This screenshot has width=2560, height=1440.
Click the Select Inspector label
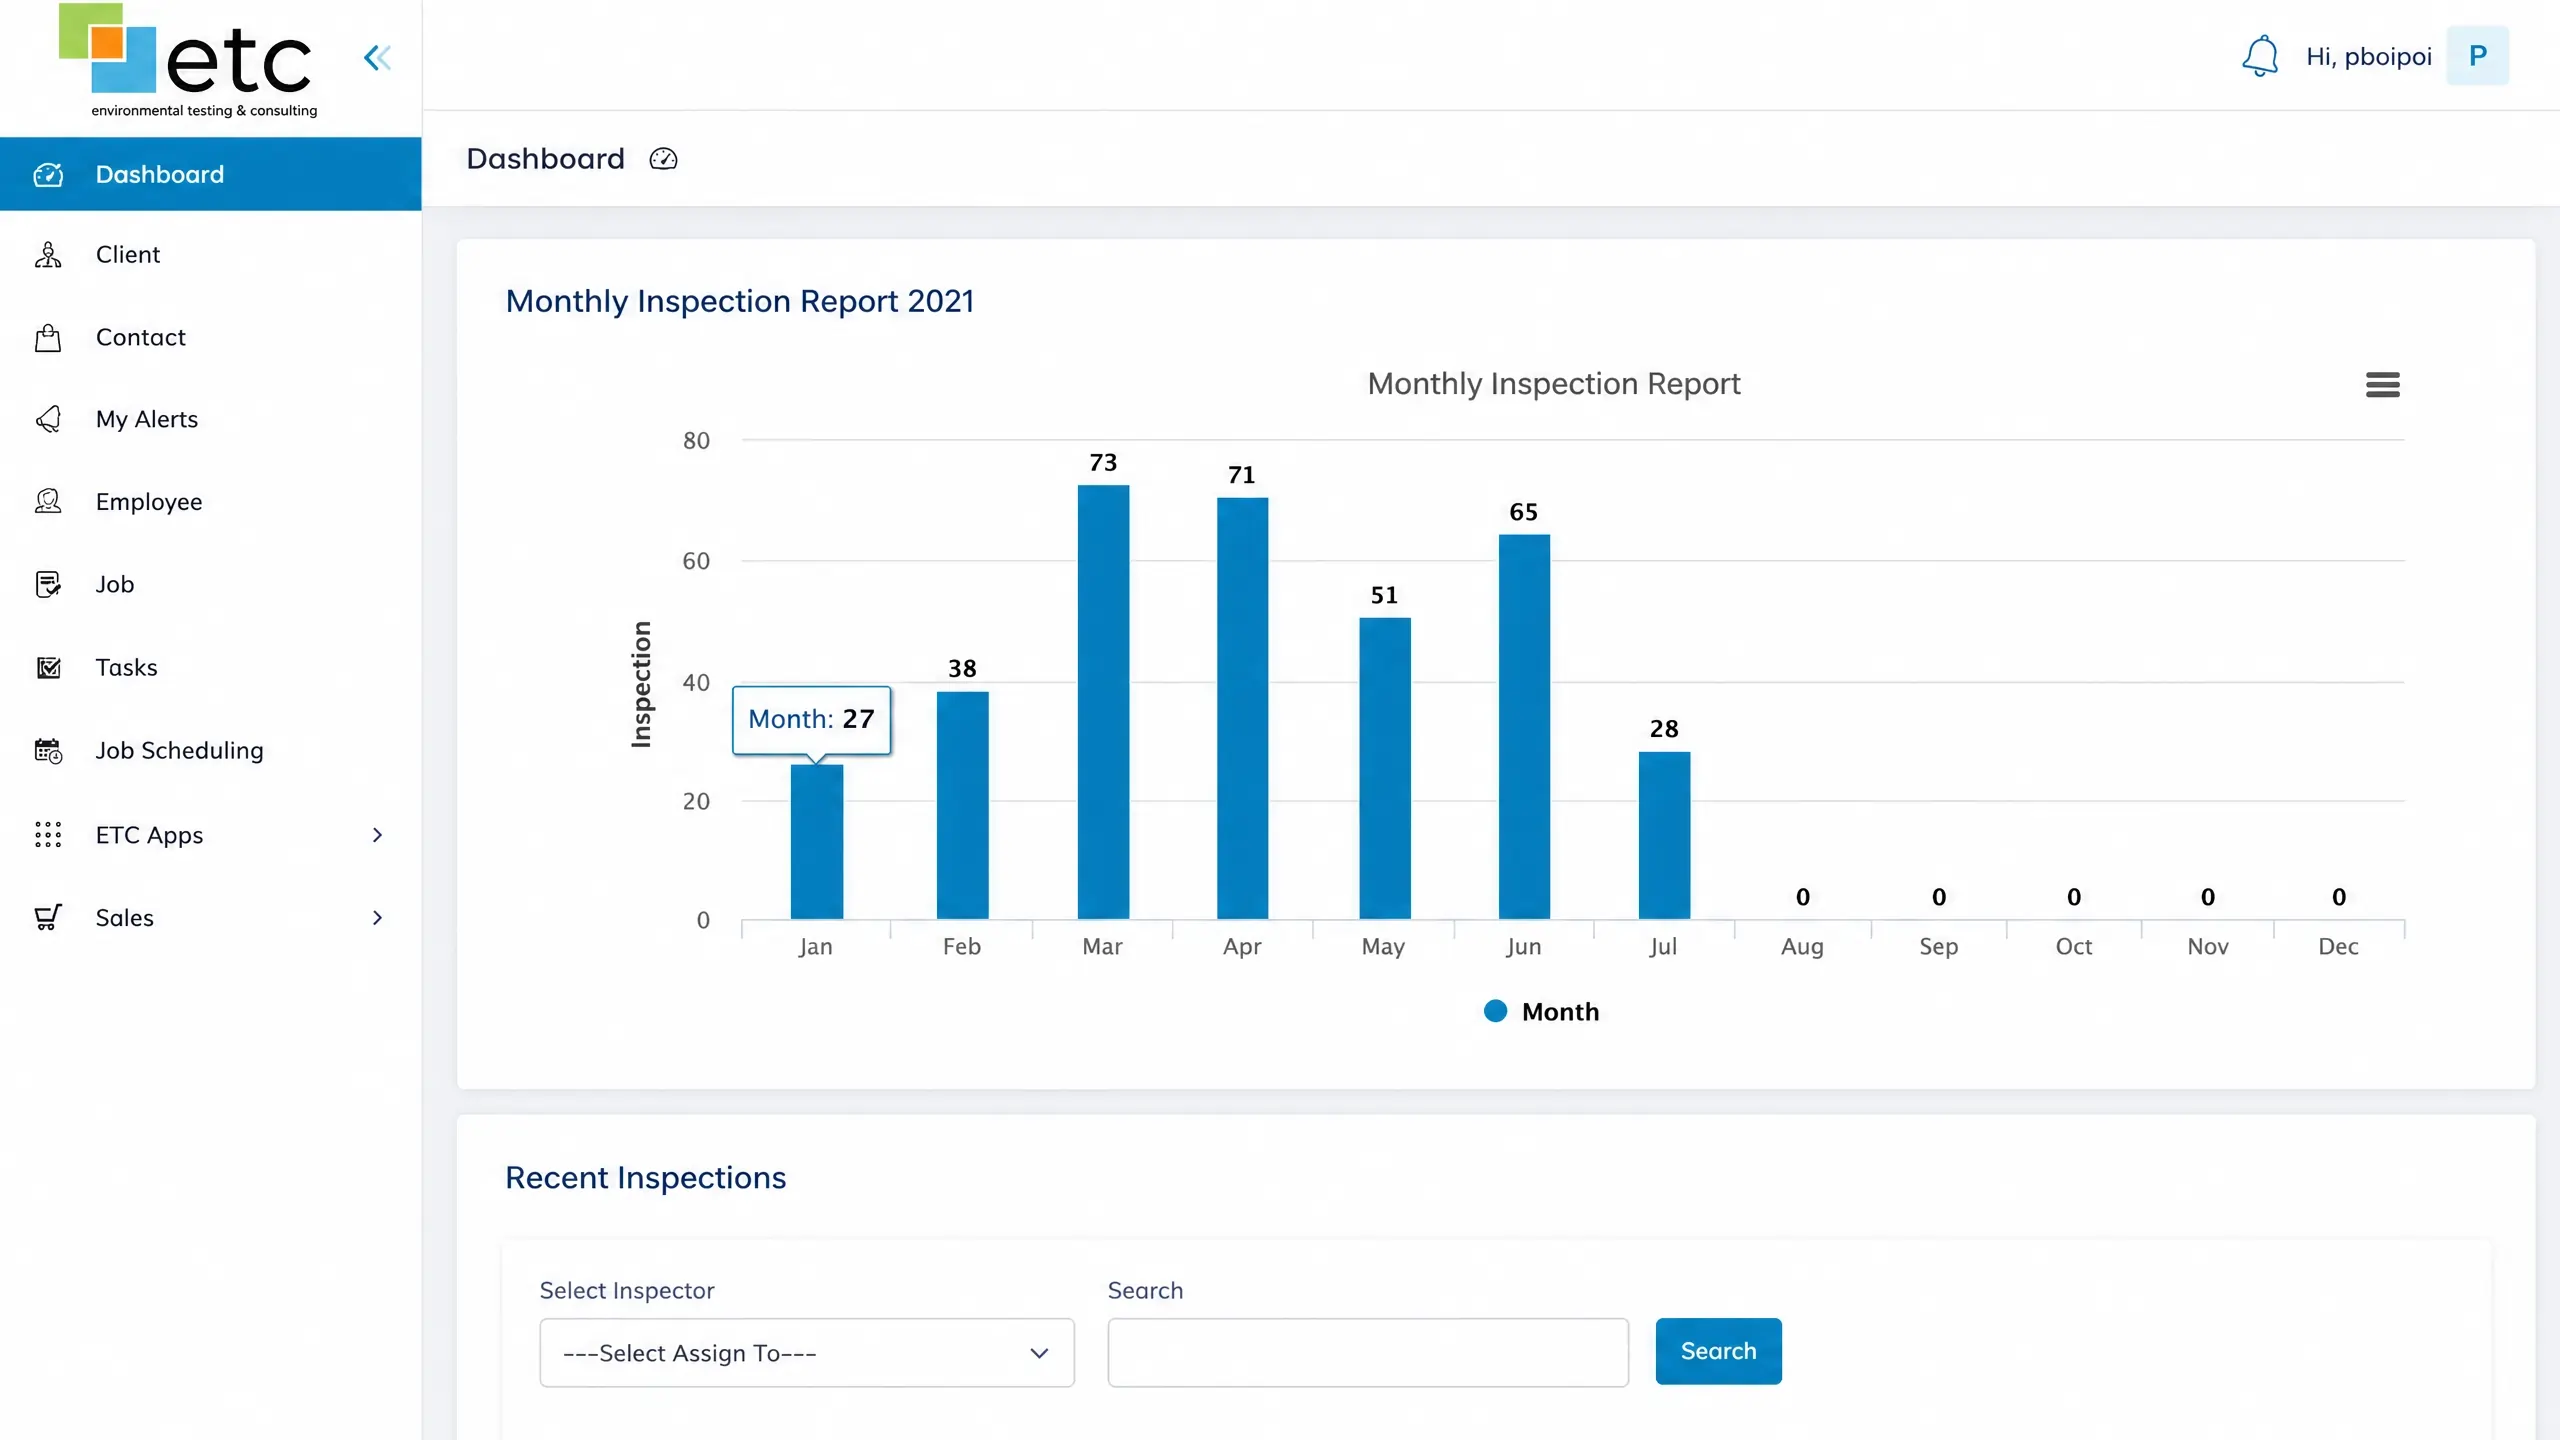tap(627, 1290)
